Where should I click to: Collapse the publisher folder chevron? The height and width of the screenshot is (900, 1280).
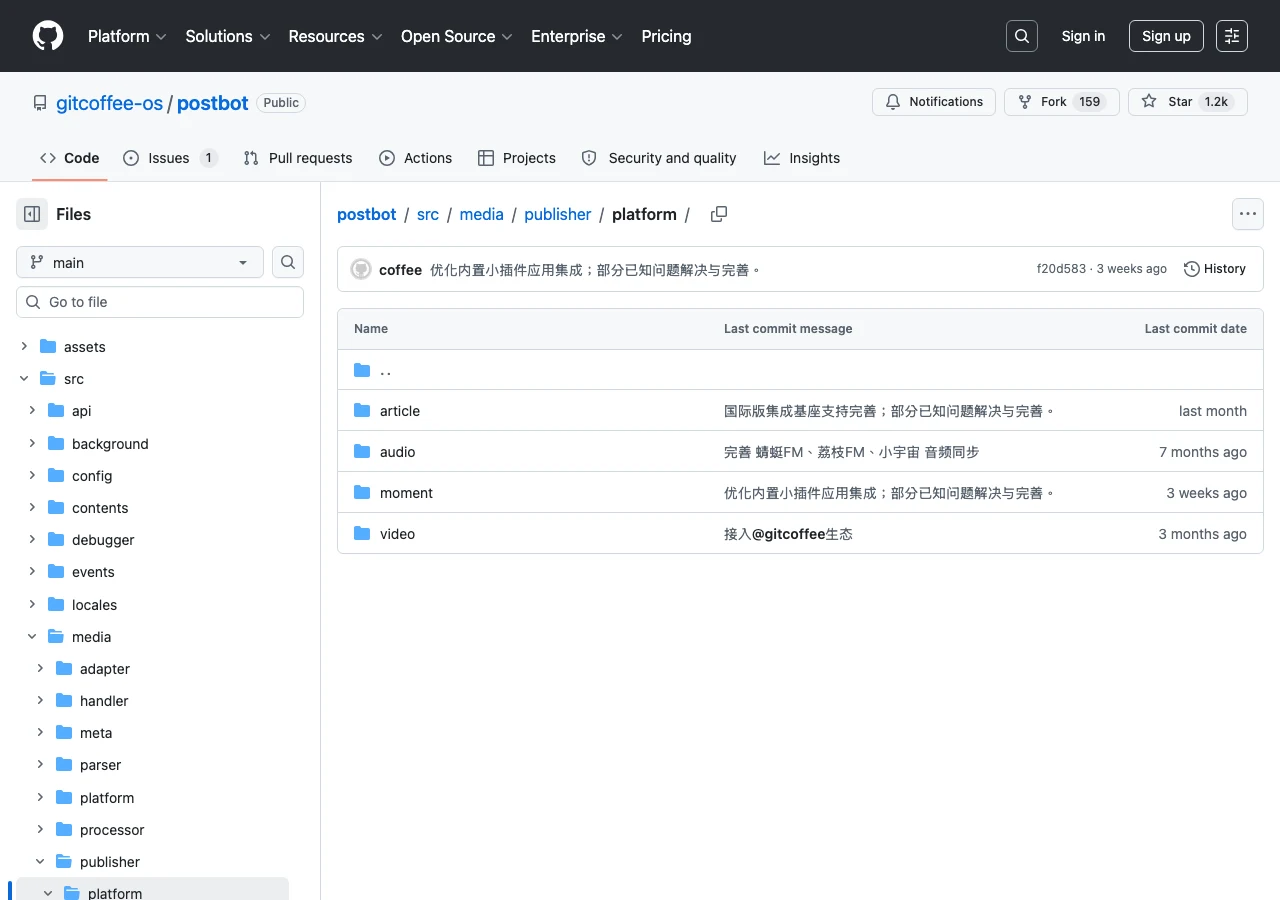40,862
